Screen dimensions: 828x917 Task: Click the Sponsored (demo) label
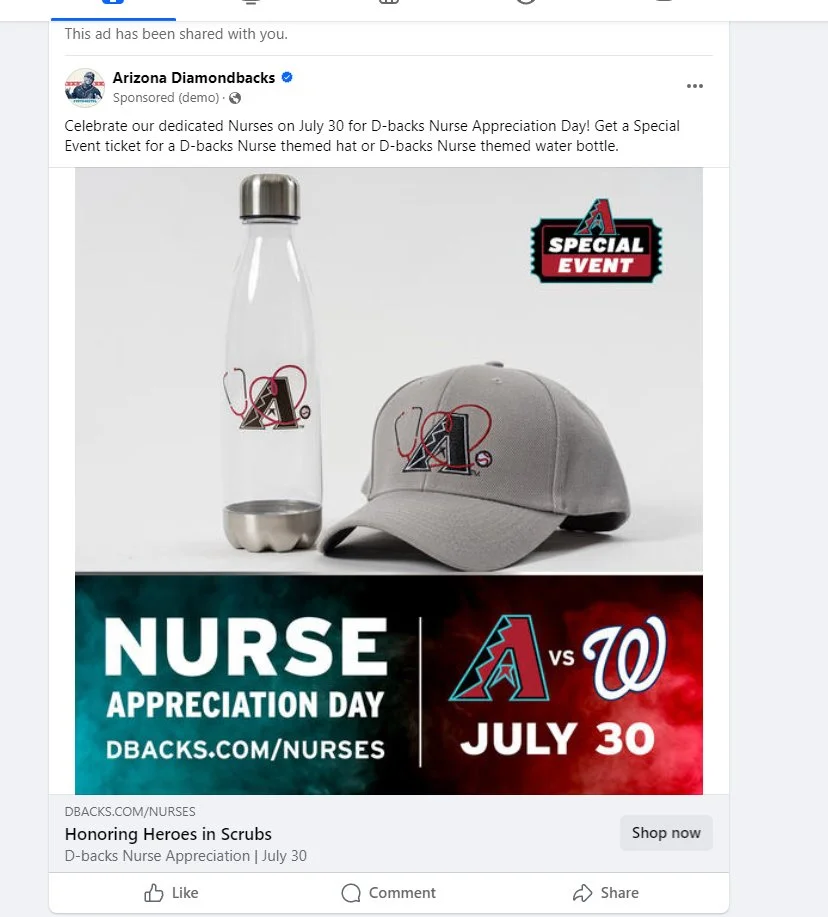(x=165, y=98)
